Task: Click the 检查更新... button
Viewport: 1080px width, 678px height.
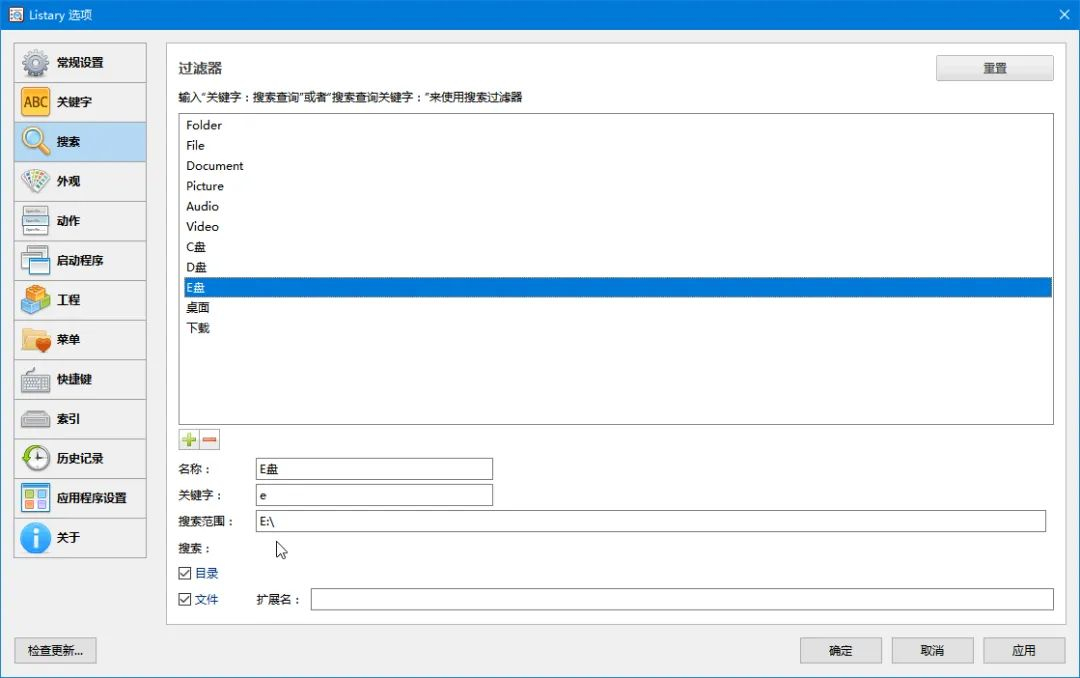Action: tap(55, 650)
